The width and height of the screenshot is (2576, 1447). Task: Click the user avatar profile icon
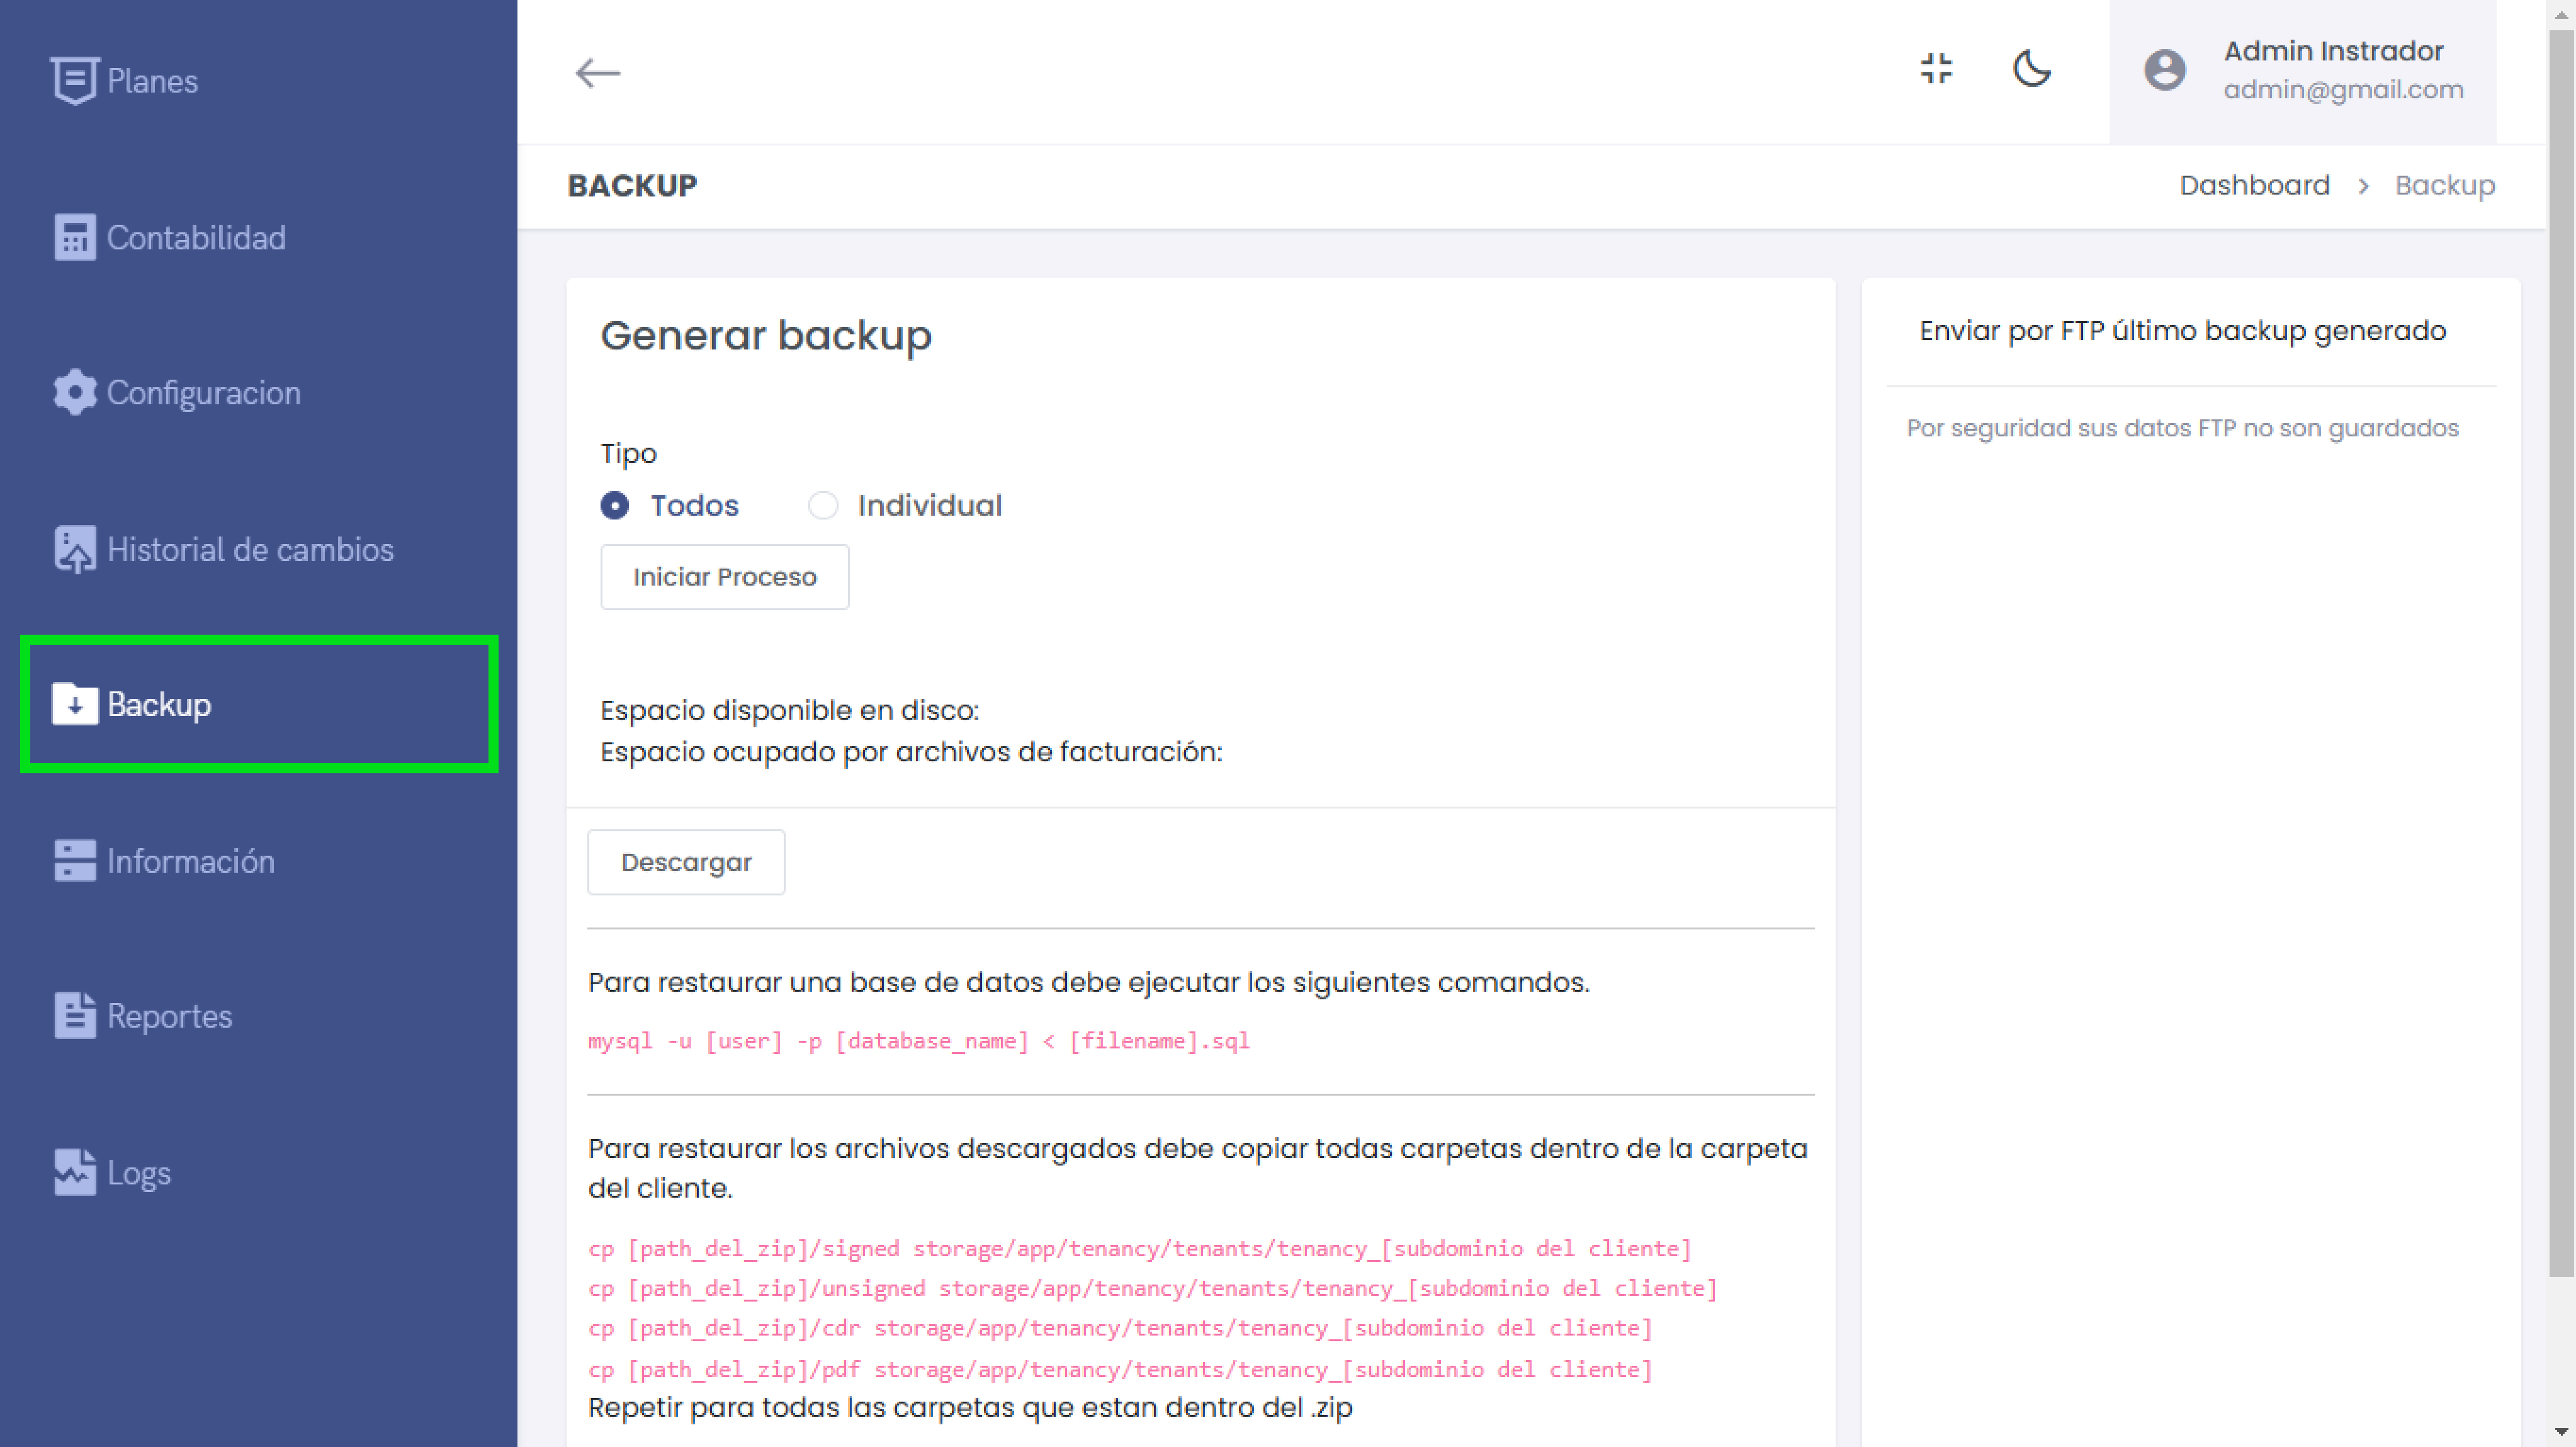(2164, 70)
